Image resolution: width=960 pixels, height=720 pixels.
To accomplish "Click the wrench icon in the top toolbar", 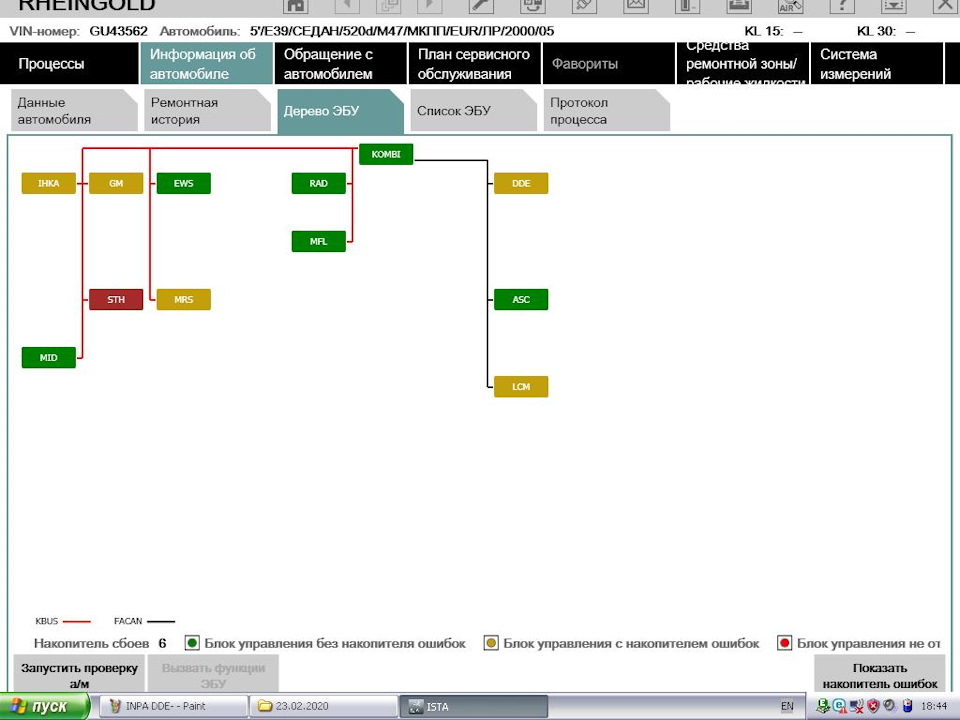I will pos(481,6).
